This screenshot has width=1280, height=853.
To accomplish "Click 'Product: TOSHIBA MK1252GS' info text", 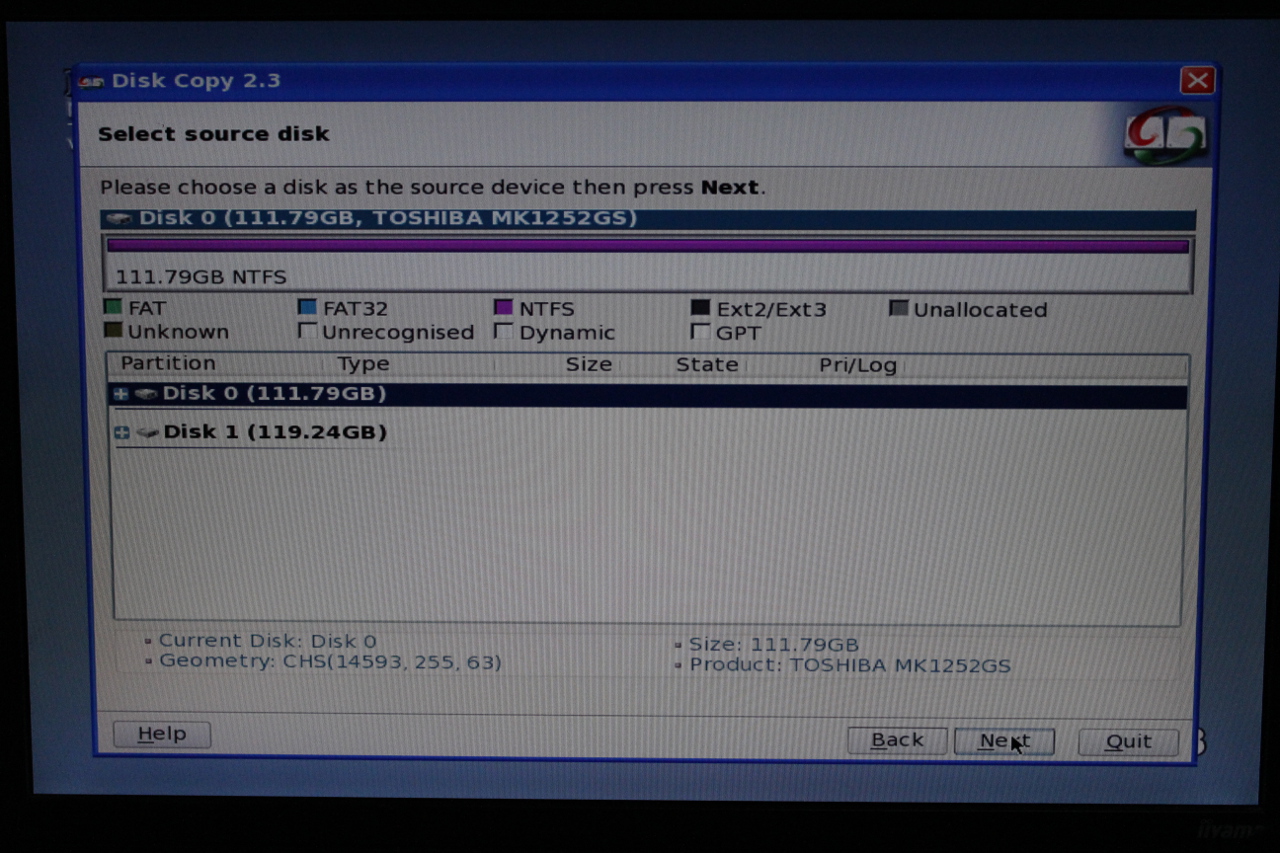I will click(x=850, y=666).
